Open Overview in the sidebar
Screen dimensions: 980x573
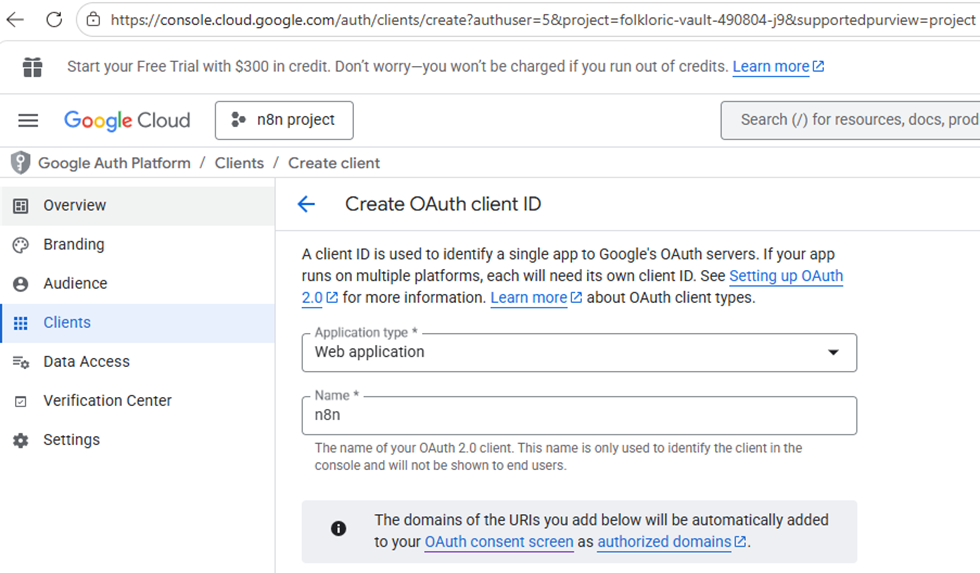pos(74,205)
